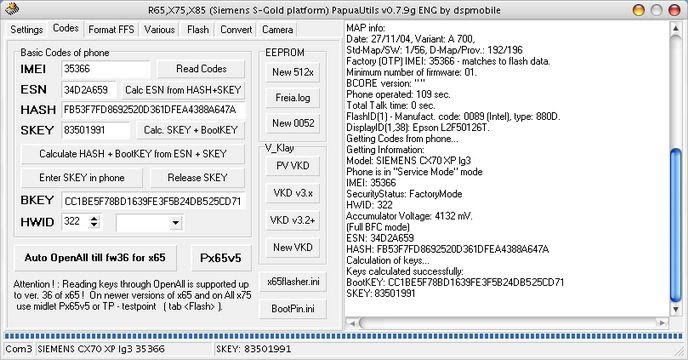Go to the Various tab
Screen dimensions: 688x360
[x=159, y=29]
